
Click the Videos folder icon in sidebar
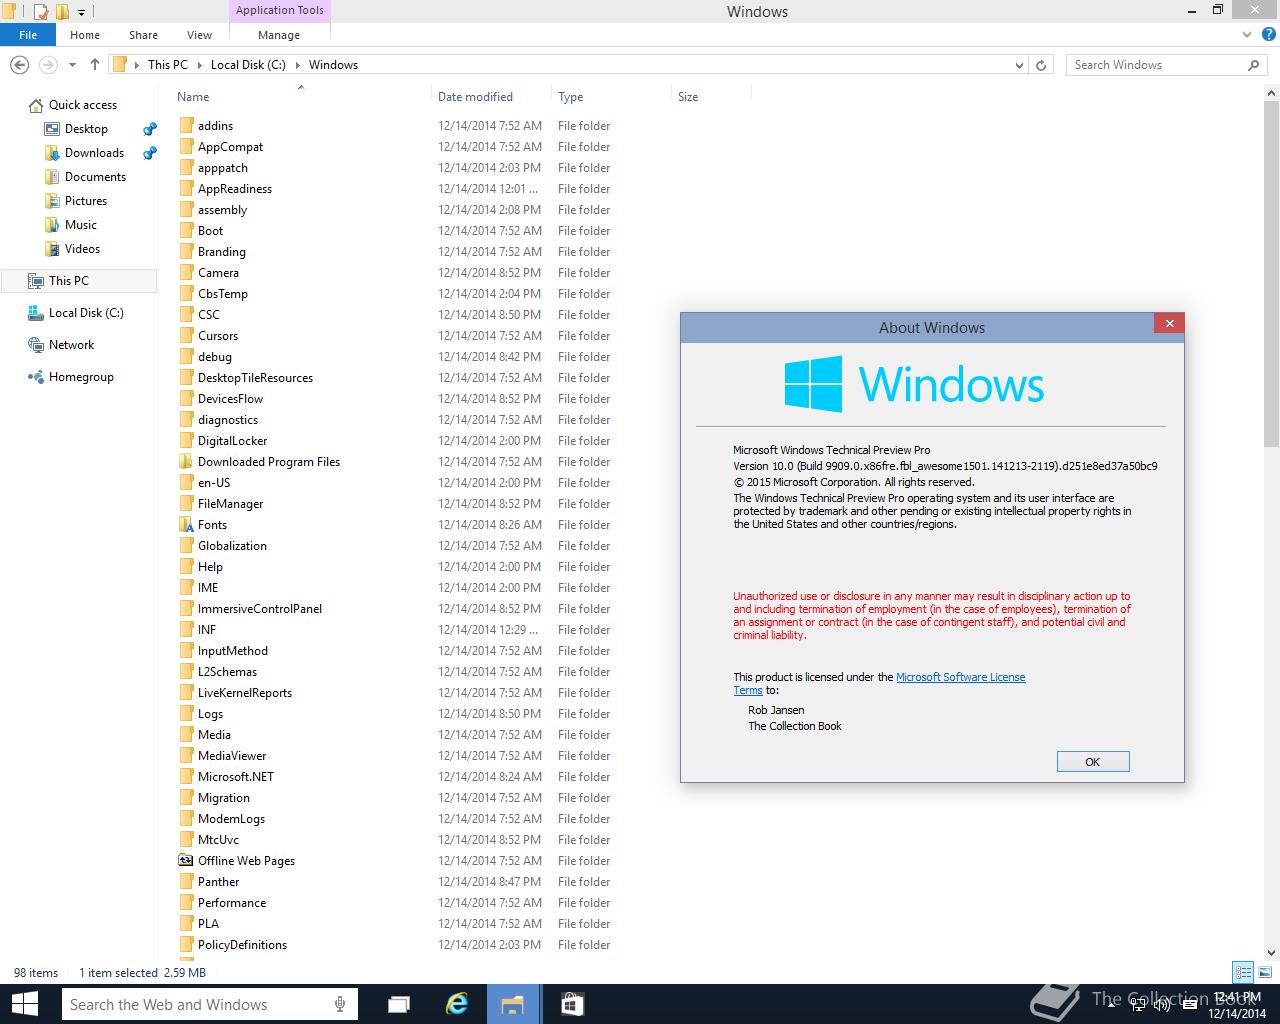(52, 249)
